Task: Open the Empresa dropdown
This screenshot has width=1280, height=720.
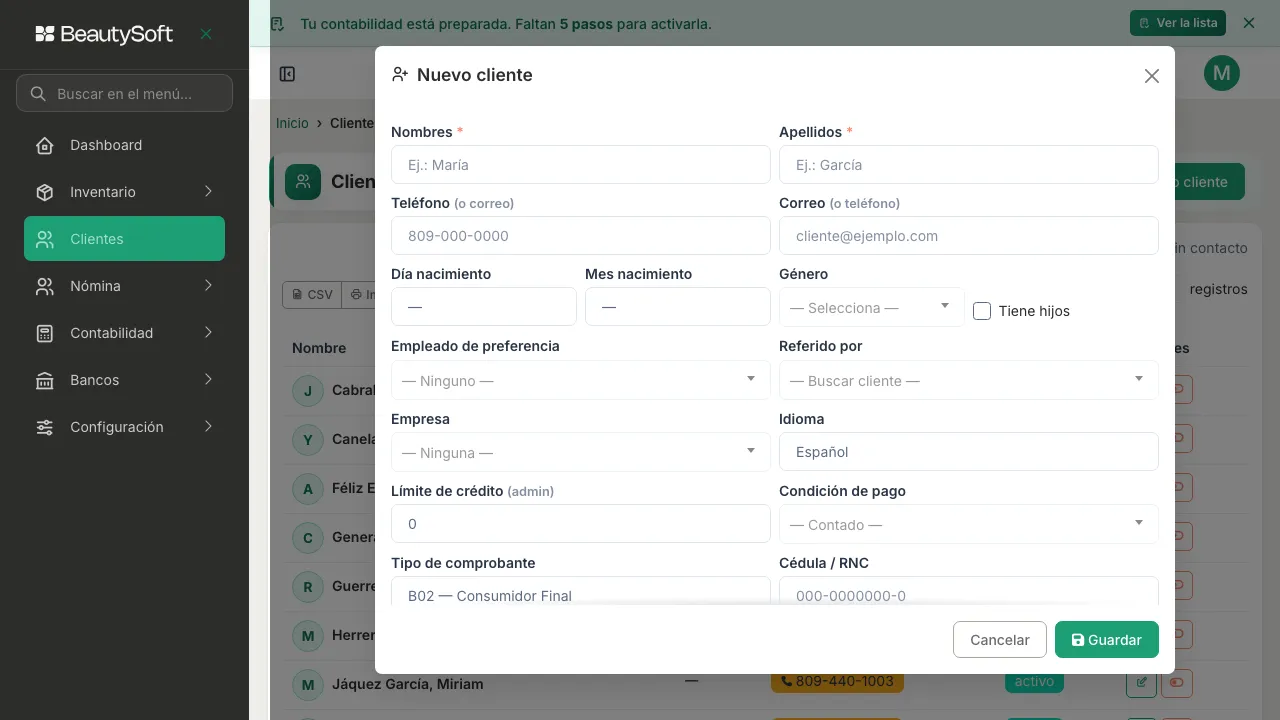Action: tap(580, 452)
